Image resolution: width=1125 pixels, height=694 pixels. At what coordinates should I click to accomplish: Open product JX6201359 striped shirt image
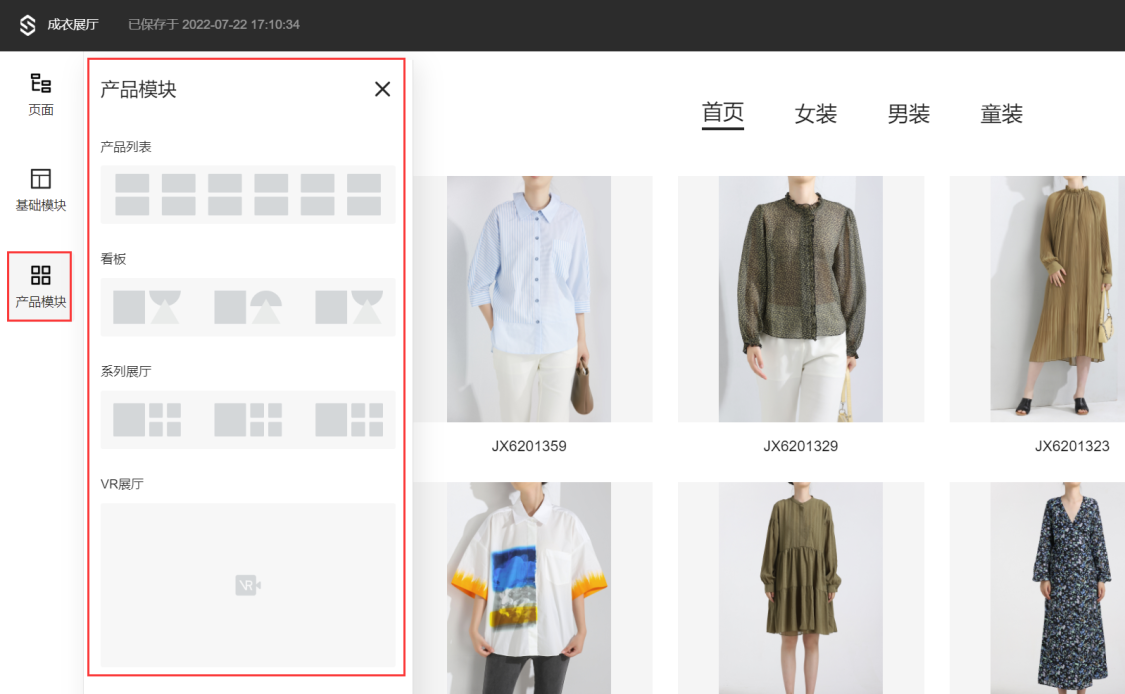click(x=529, y=299)
